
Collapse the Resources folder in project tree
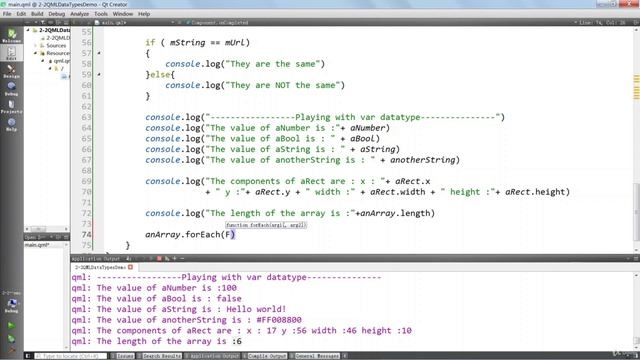[x=35, y=53]
